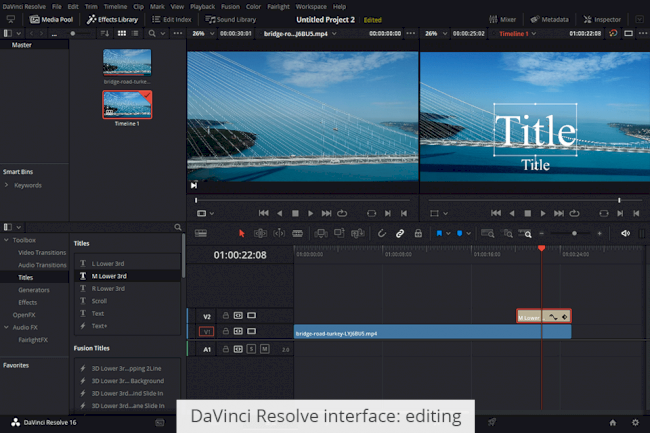The height and width of the screenshot is (433, 650).
Task: Open the Fairlight menu
Action: pos(279,7)
